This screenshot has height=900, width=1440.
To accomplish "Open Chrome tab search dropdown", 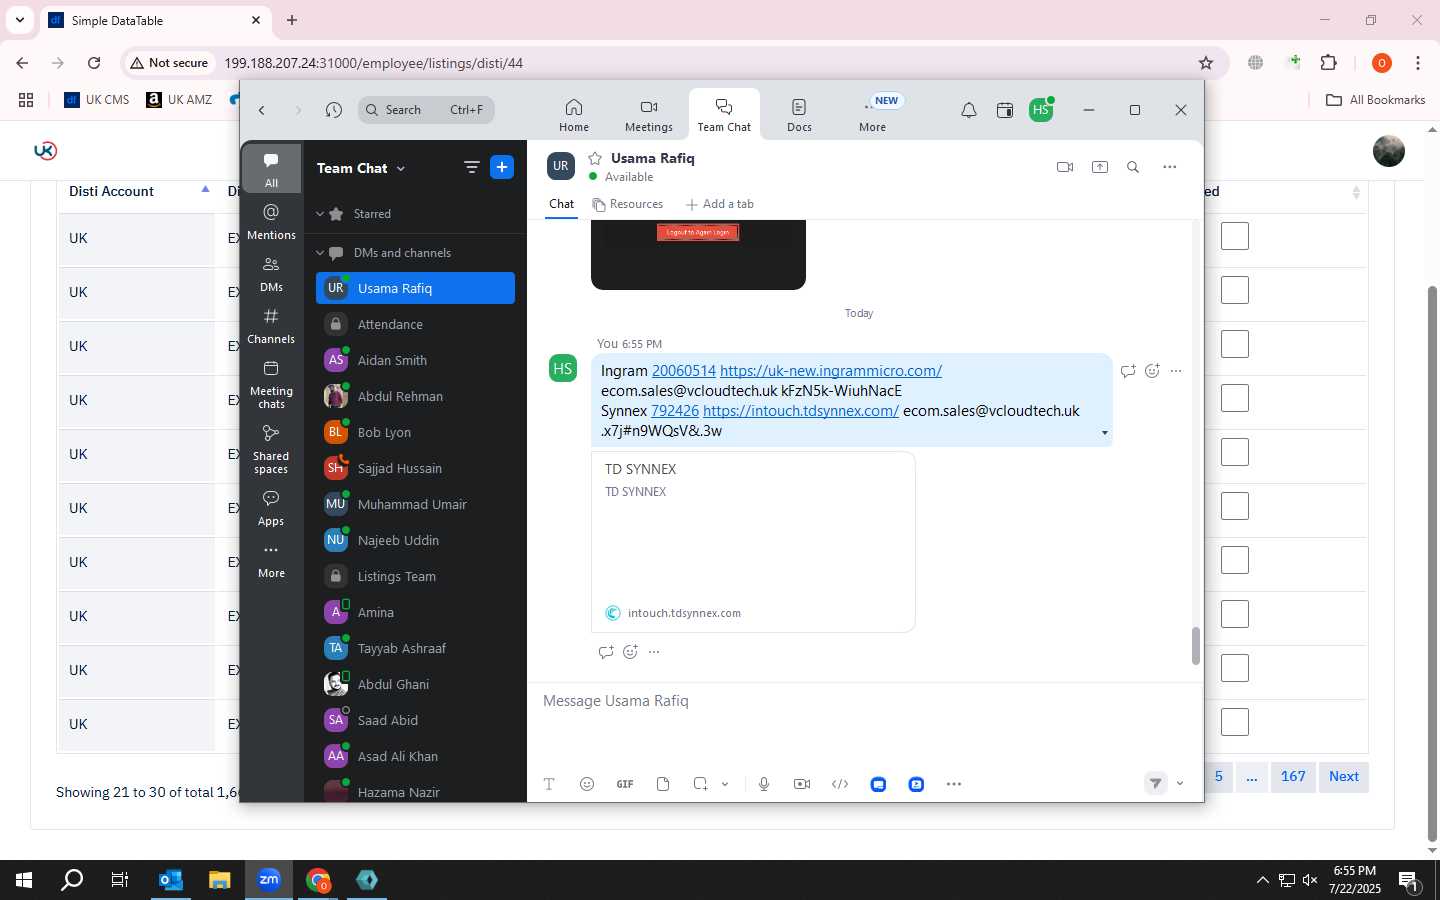I will (19, 20).
